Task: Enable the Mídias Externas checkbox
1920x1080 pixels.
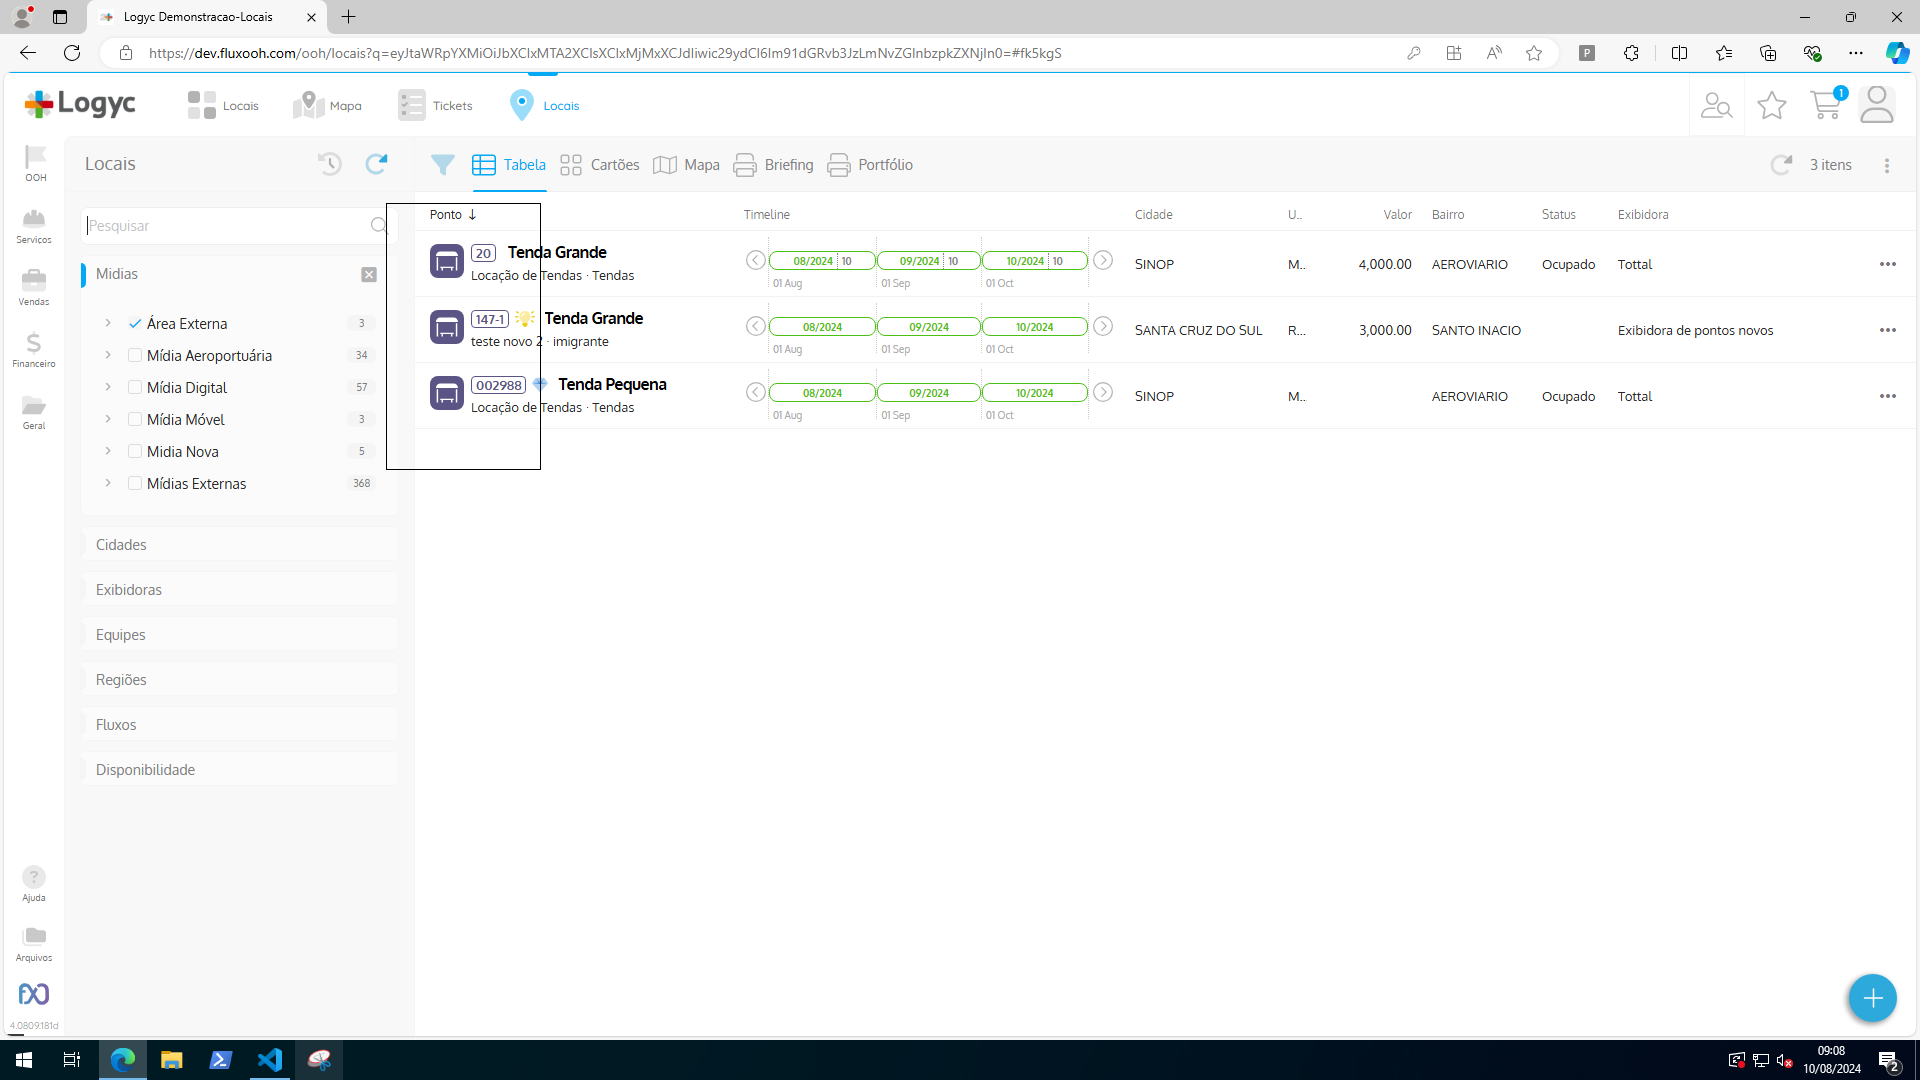Action: click(135, 484)
